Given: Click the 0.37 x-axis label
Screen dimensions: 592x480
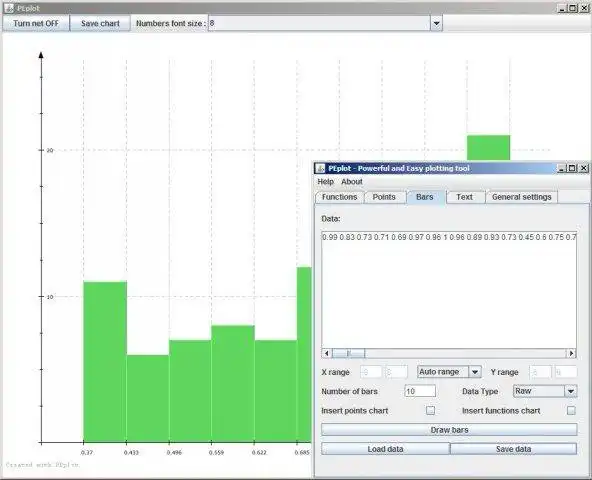Looking at the screenshot, I should pos(87,452).
